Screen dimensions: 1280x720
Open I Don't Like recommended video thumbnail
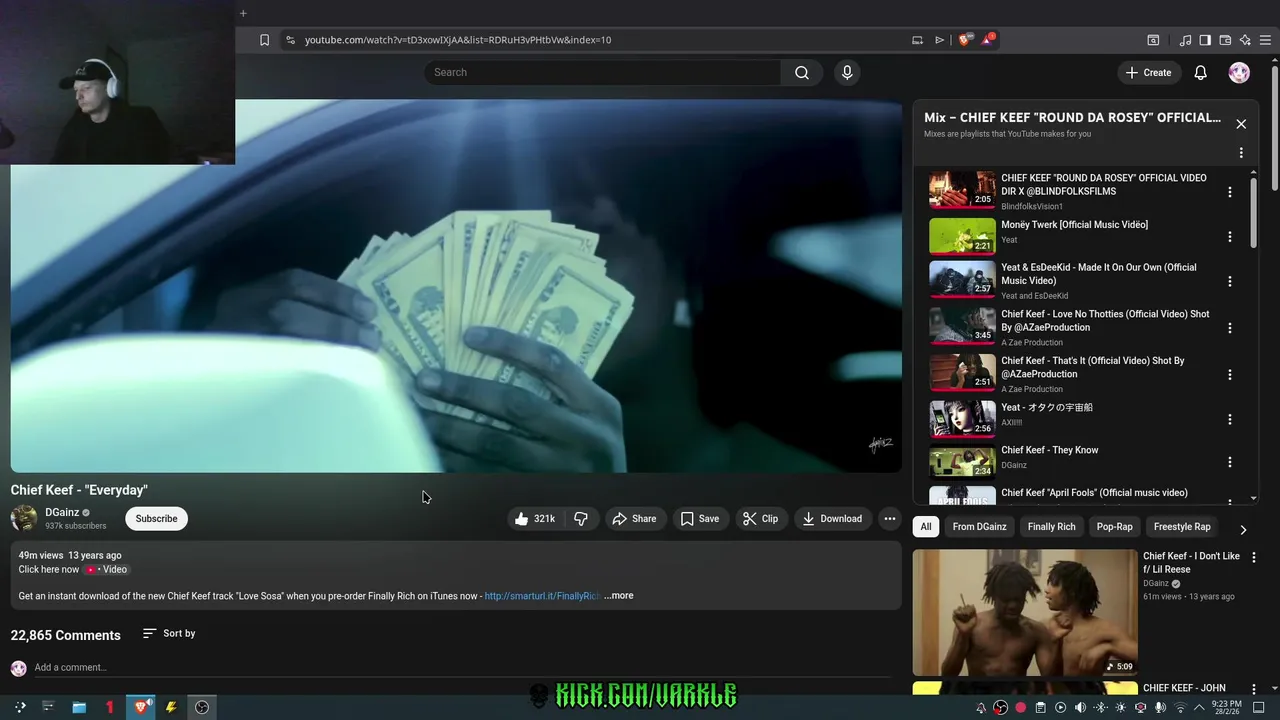1025,612
